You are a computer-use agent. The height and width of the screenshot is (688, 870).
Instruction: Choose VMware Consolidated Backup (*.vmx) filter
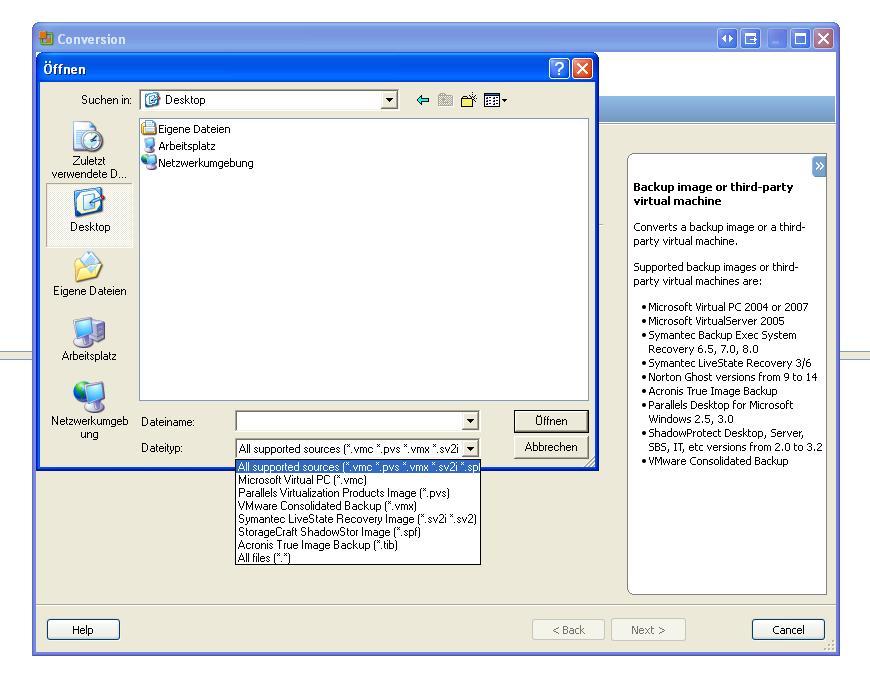pos(358,506)
